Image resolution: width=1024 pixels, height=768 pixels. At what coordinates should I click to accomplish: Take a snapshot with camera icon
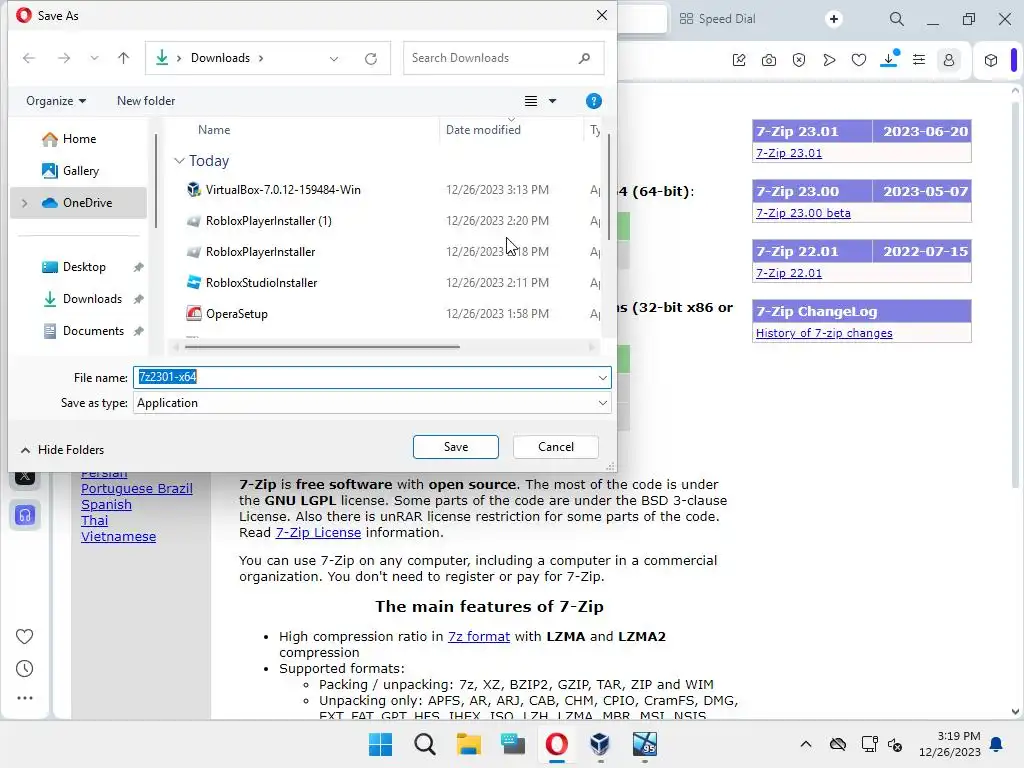(769, 60)
